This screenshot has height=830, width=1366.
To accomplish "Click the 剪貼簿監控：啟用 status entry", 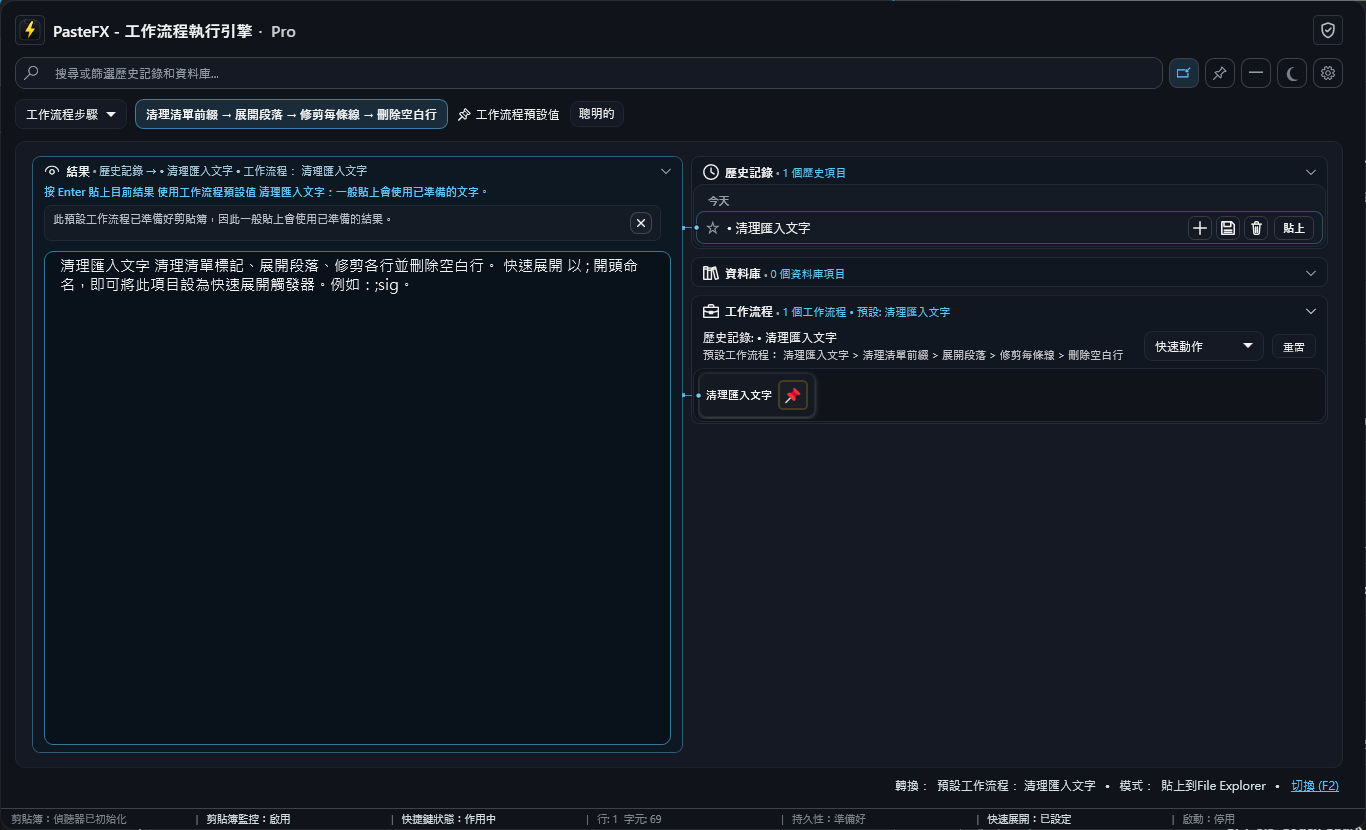I will (x=248, y=819).
